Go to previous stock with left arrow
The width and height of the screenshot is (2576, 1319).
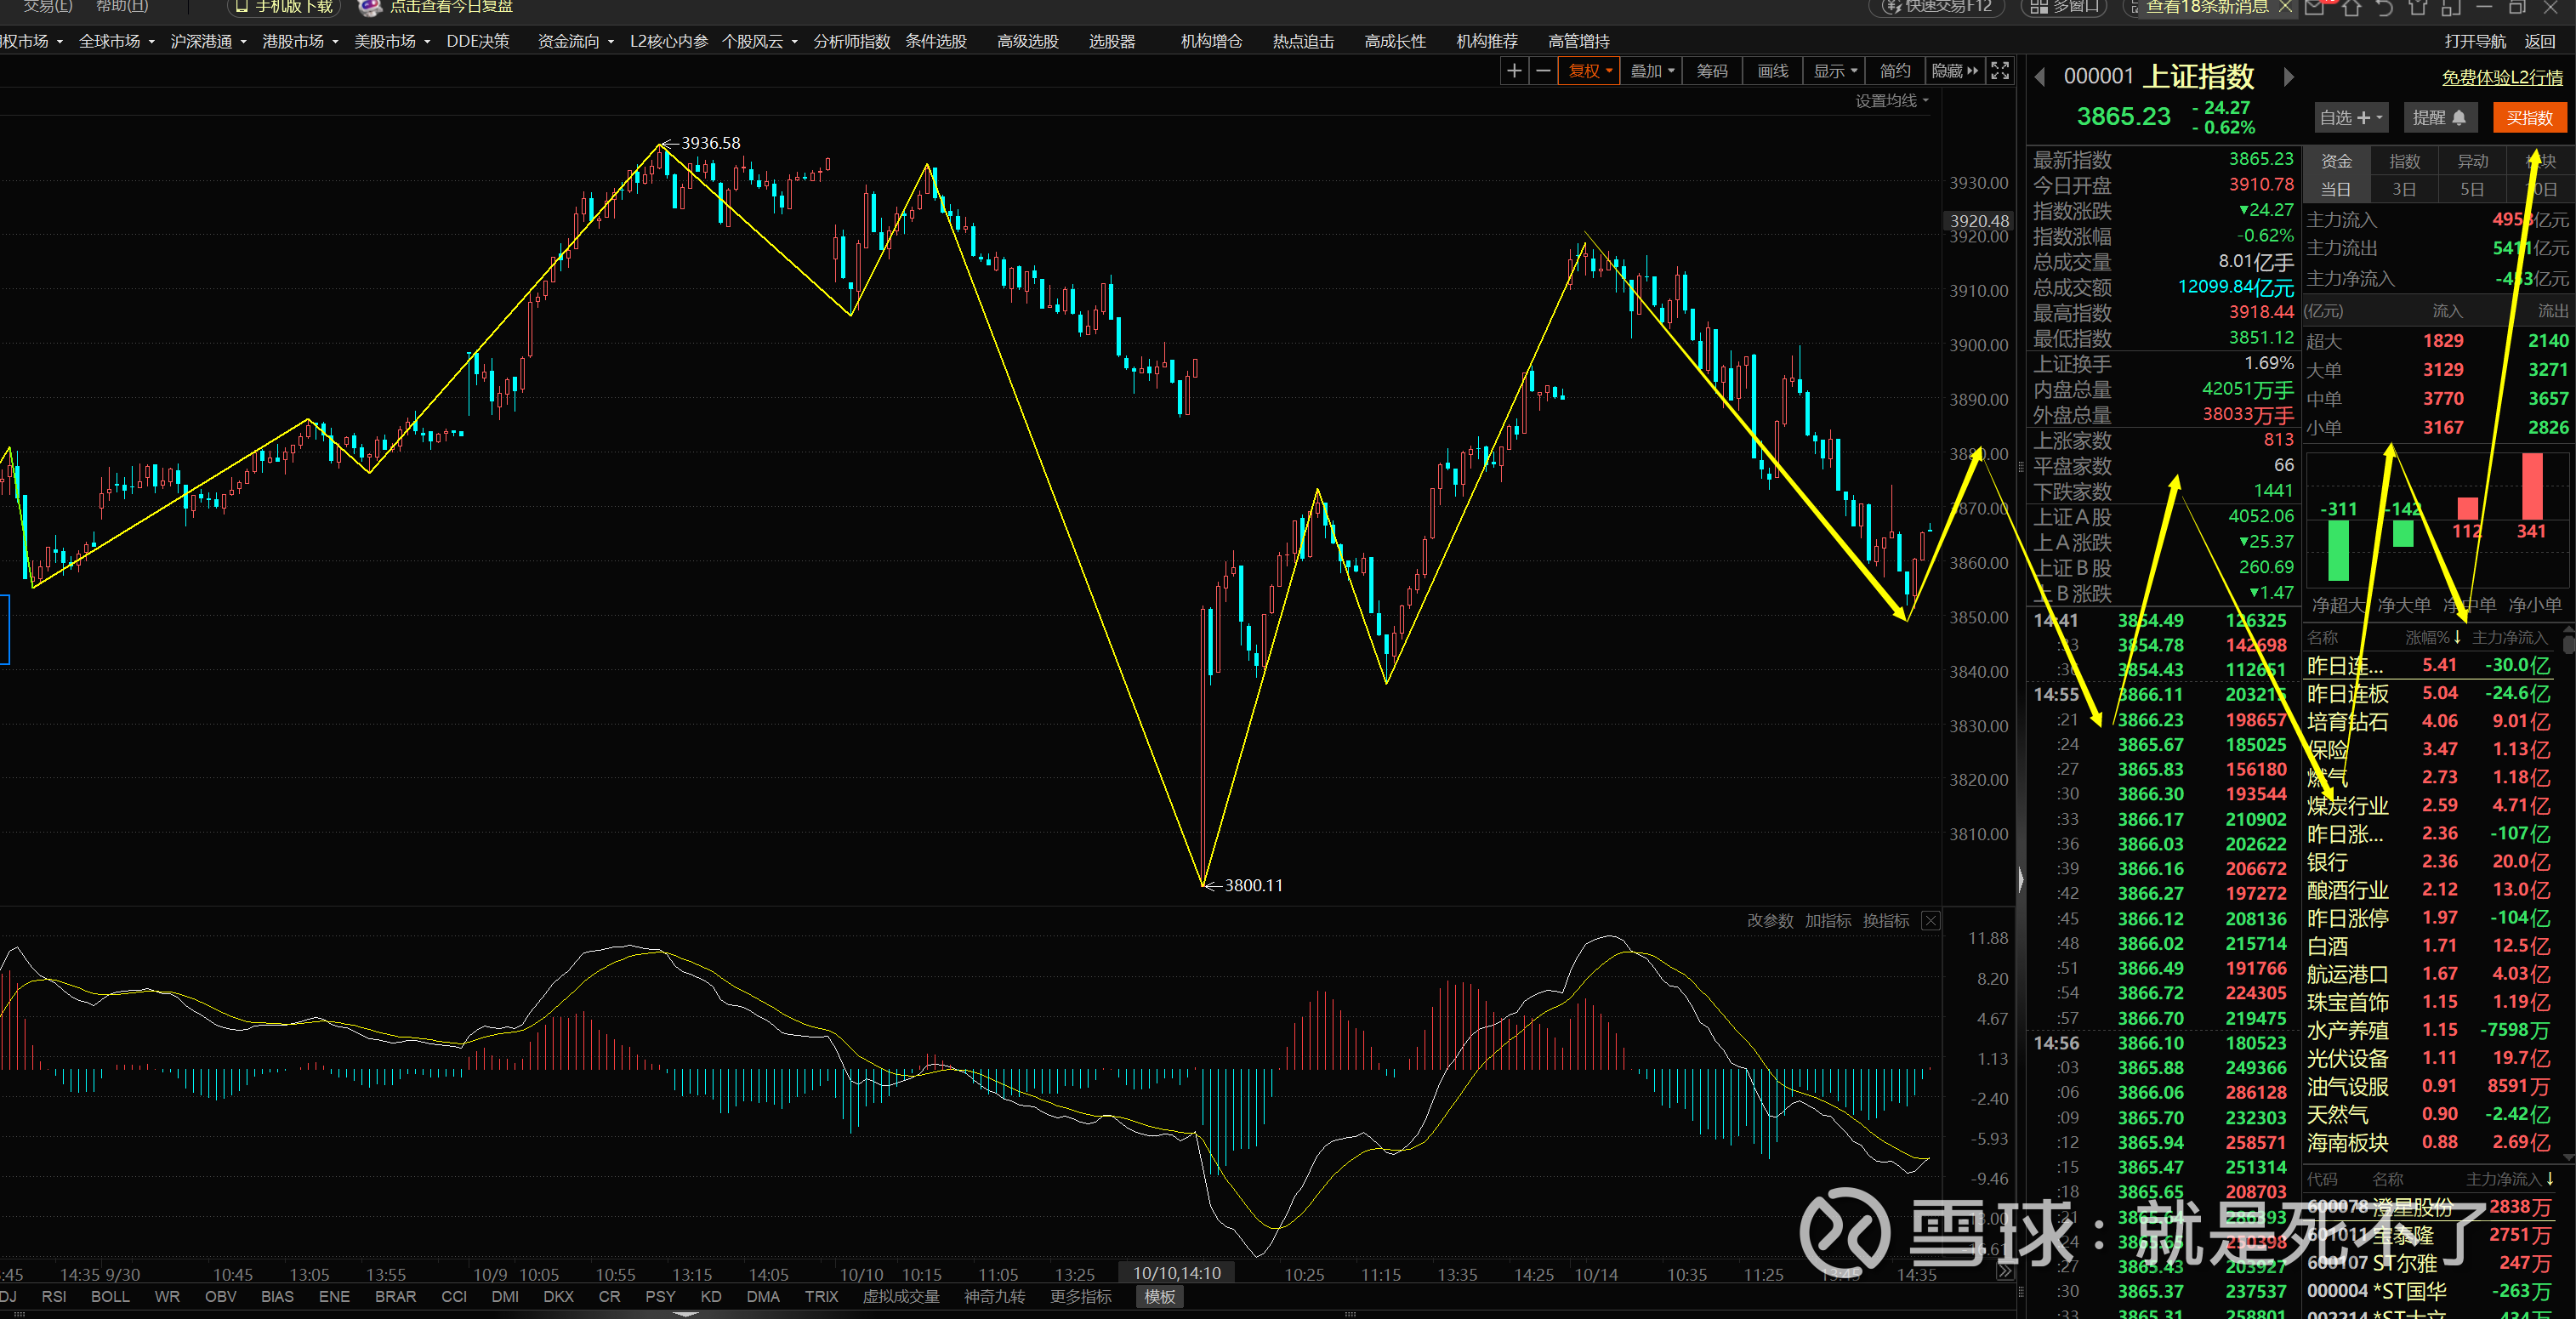click(2040, 77)
